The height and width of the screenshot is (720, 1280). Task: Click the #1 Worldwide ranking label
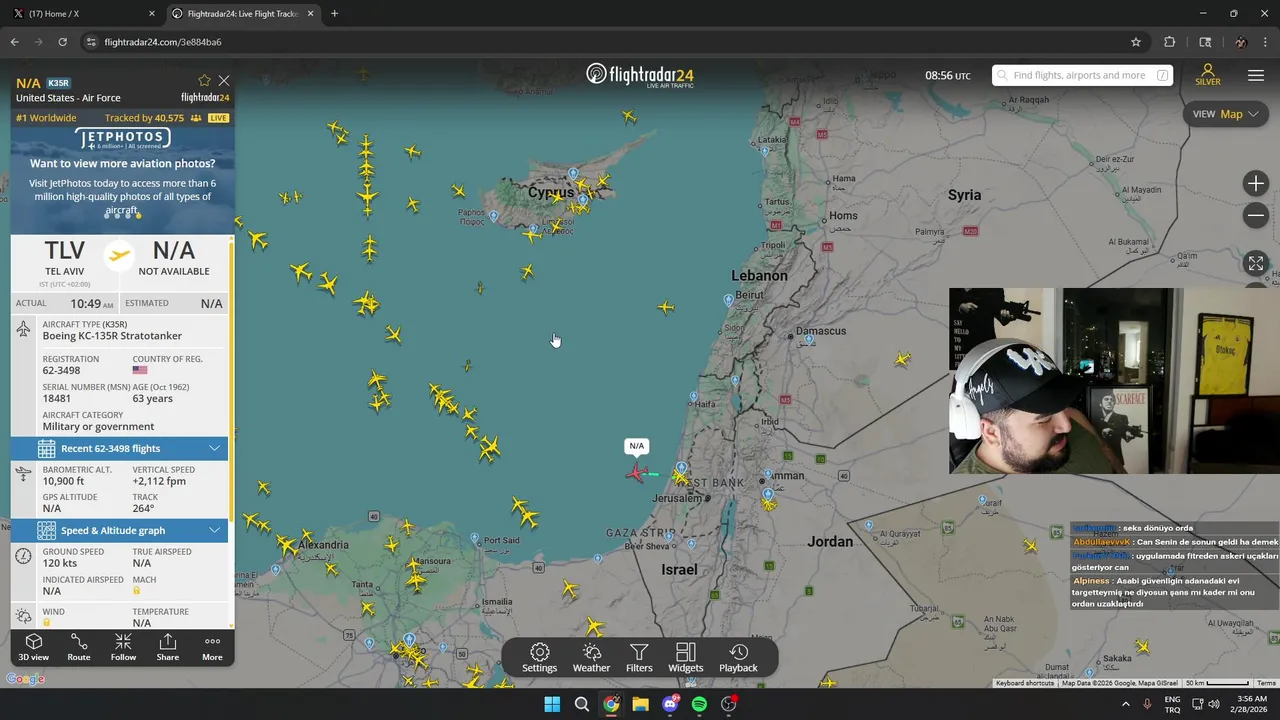[46, 118]
